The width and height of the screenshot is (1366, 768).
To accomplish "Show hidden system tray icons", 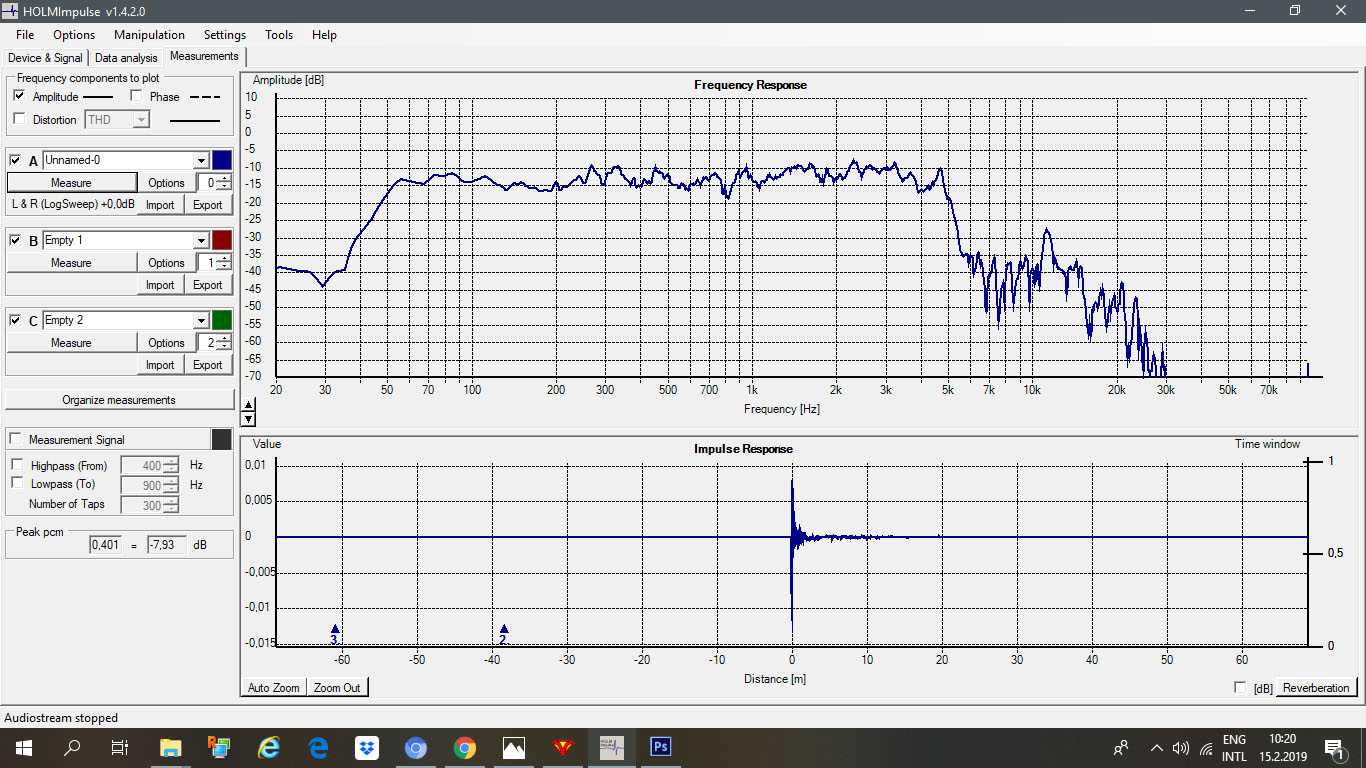I will (x=1157, y=747).
